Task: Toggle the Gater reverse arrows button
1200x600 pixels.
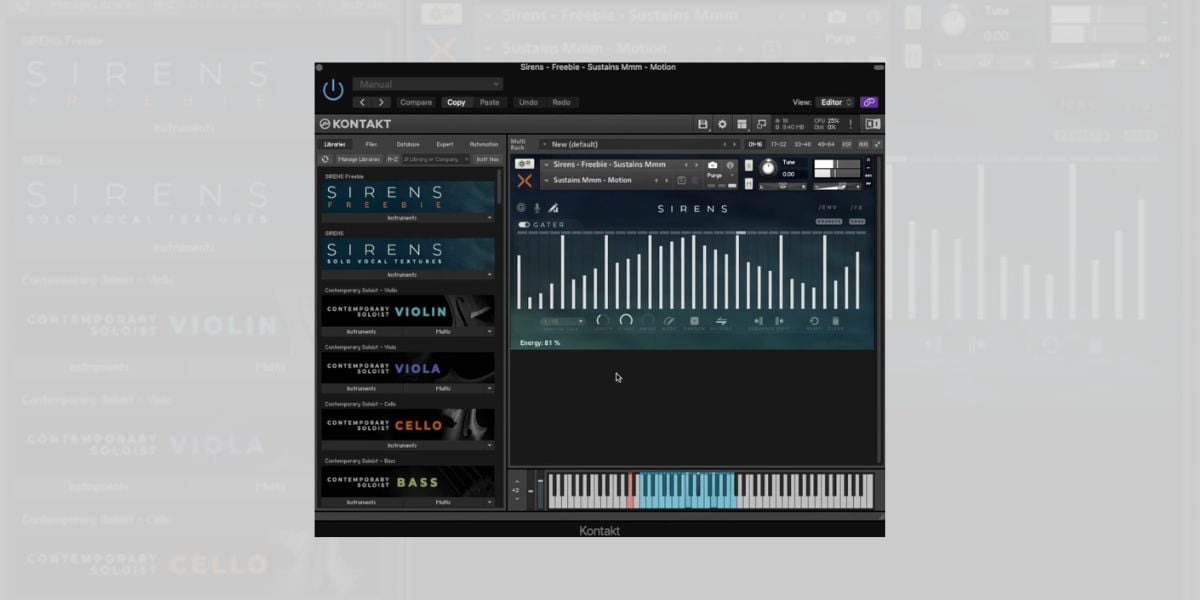Action: [719, 321]
